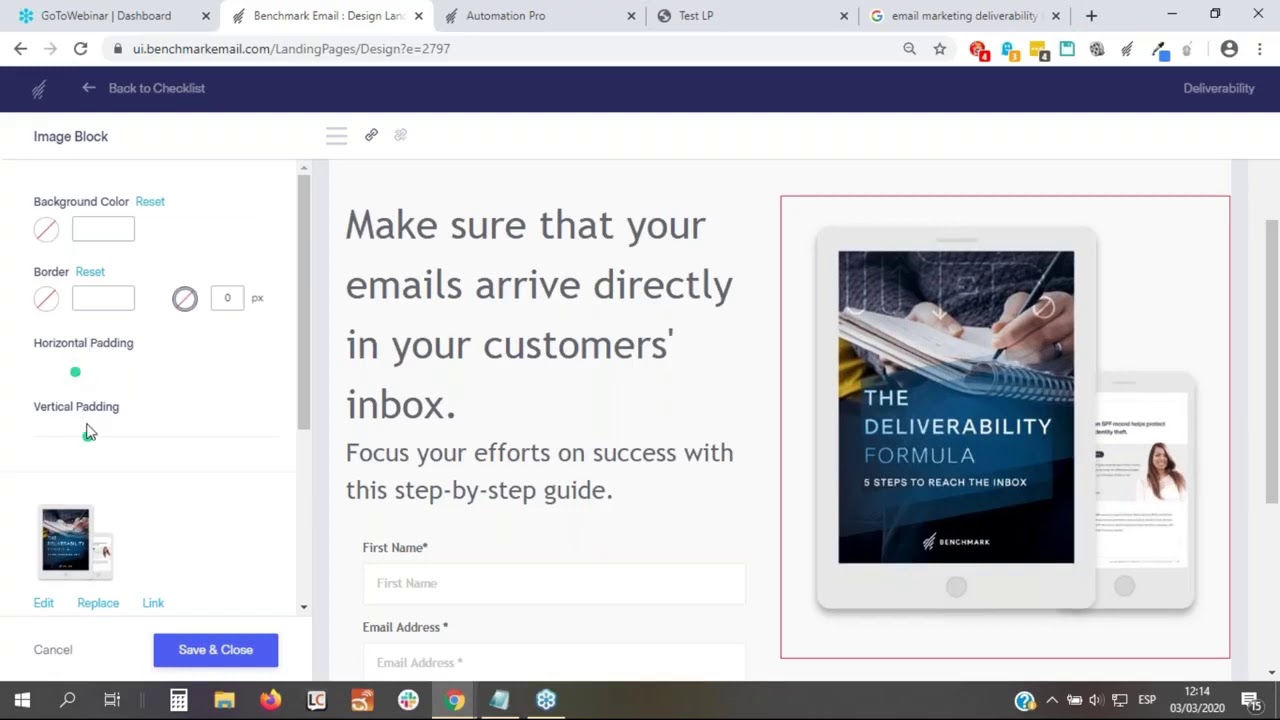Screen dimensions: 1280x720
Task: Reset the Background Color
Action: (150, 202)
